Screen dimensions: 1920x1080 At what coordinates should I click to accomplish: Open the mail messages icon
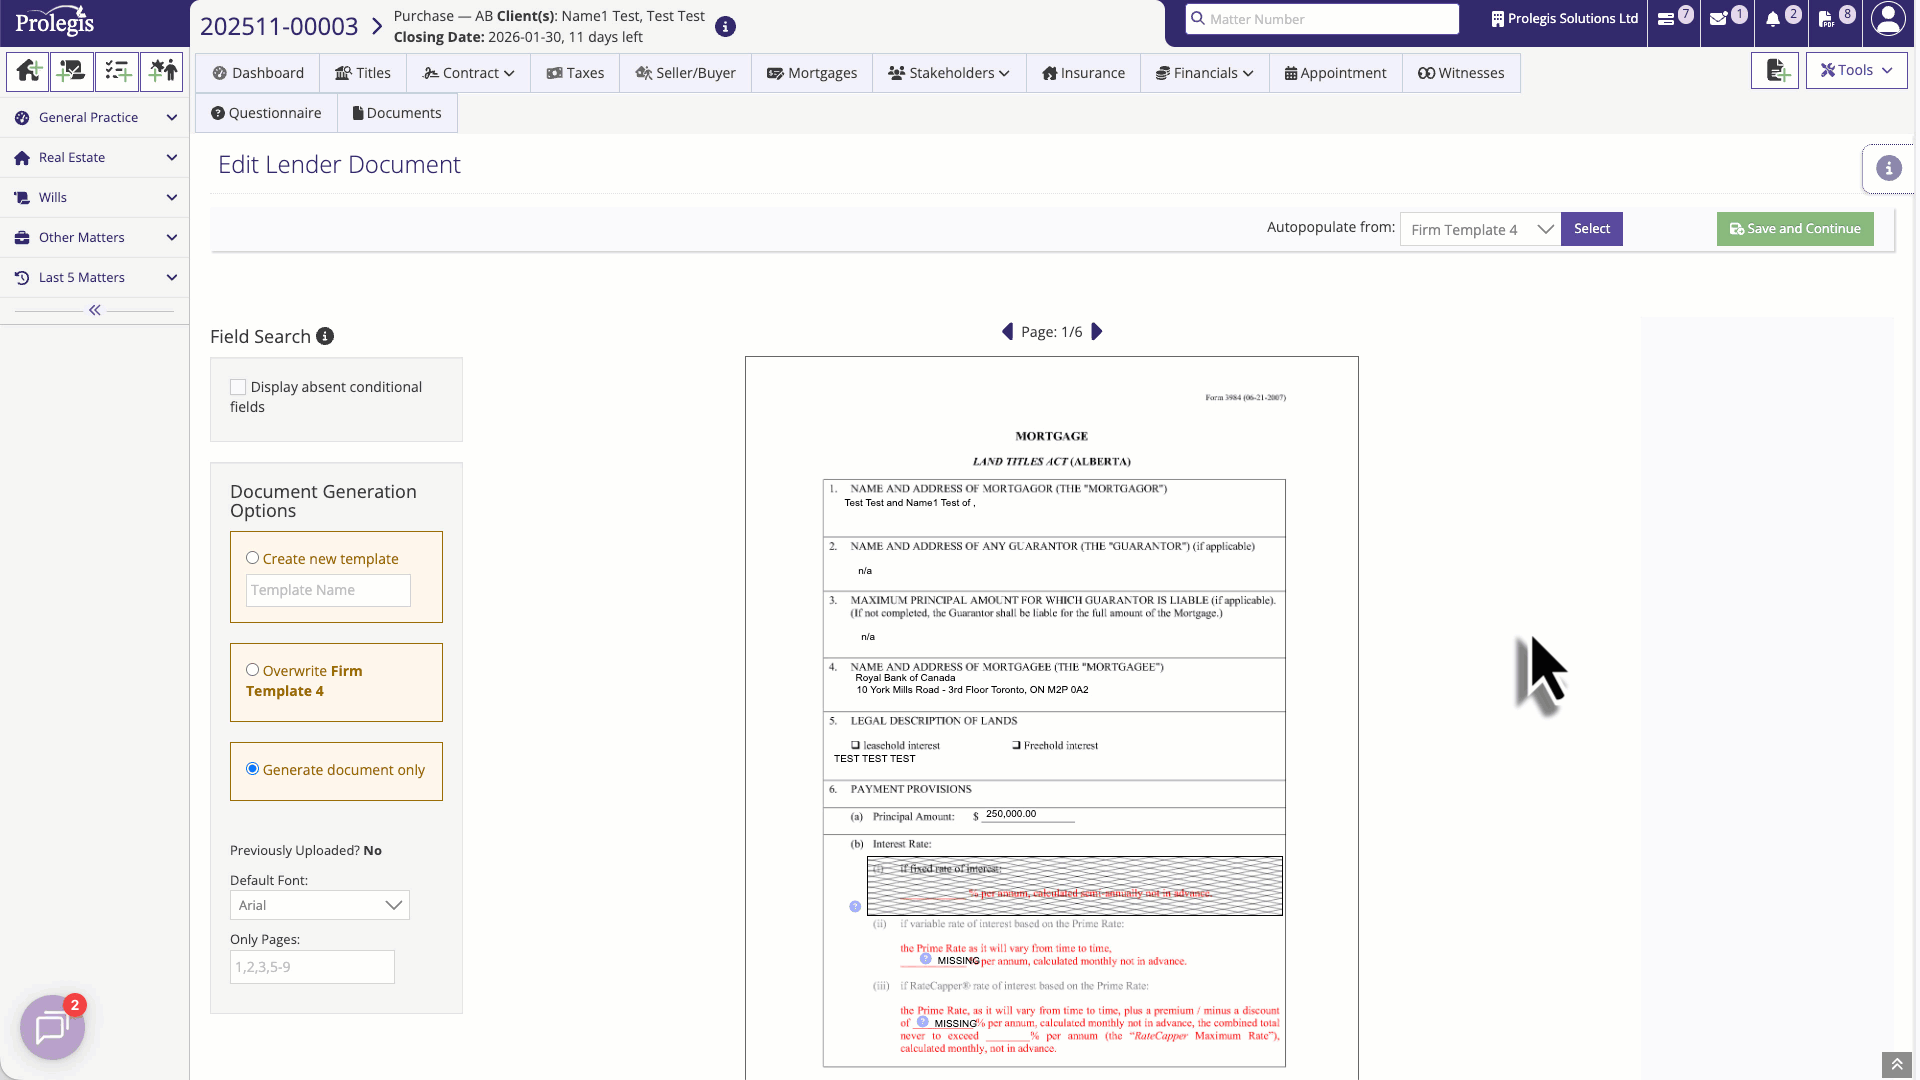coord(1719,19)
